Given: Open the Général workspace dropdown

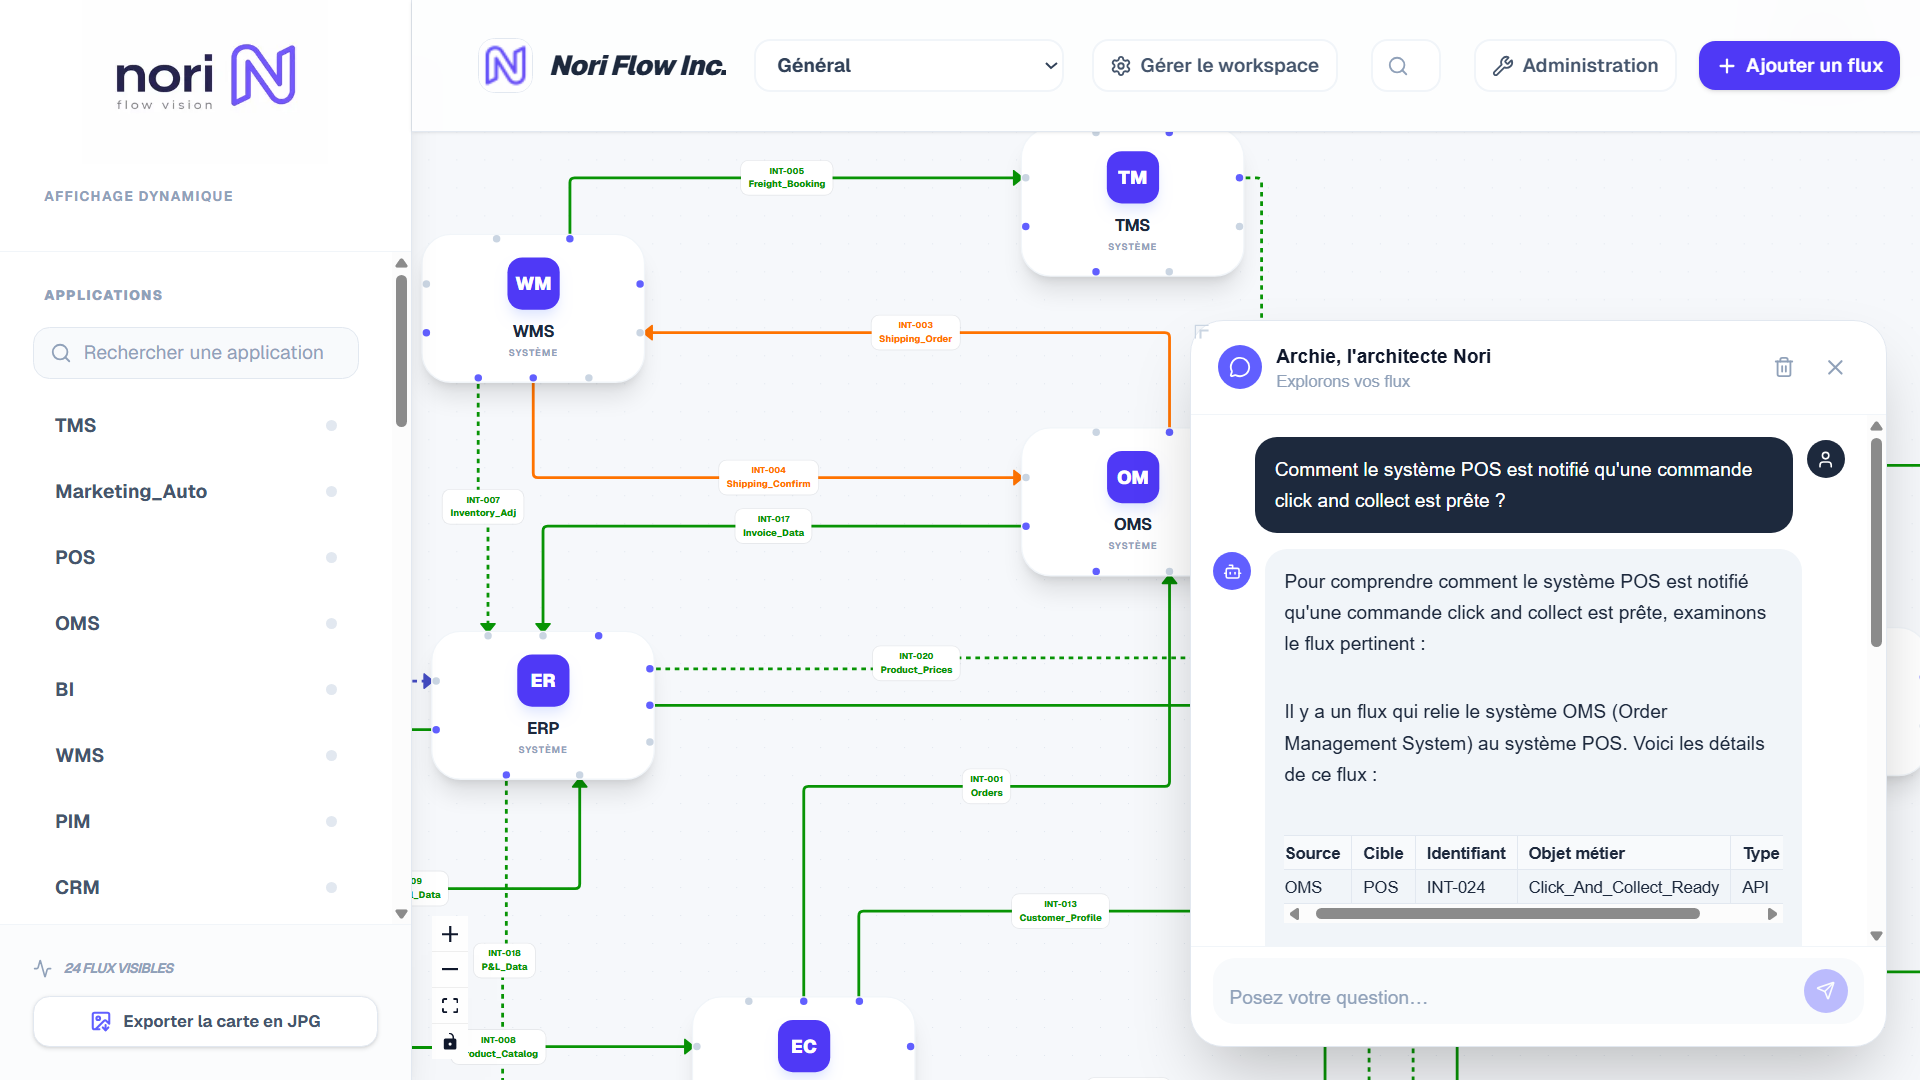Looking at the screenshot, I should [x=908, y=66].
